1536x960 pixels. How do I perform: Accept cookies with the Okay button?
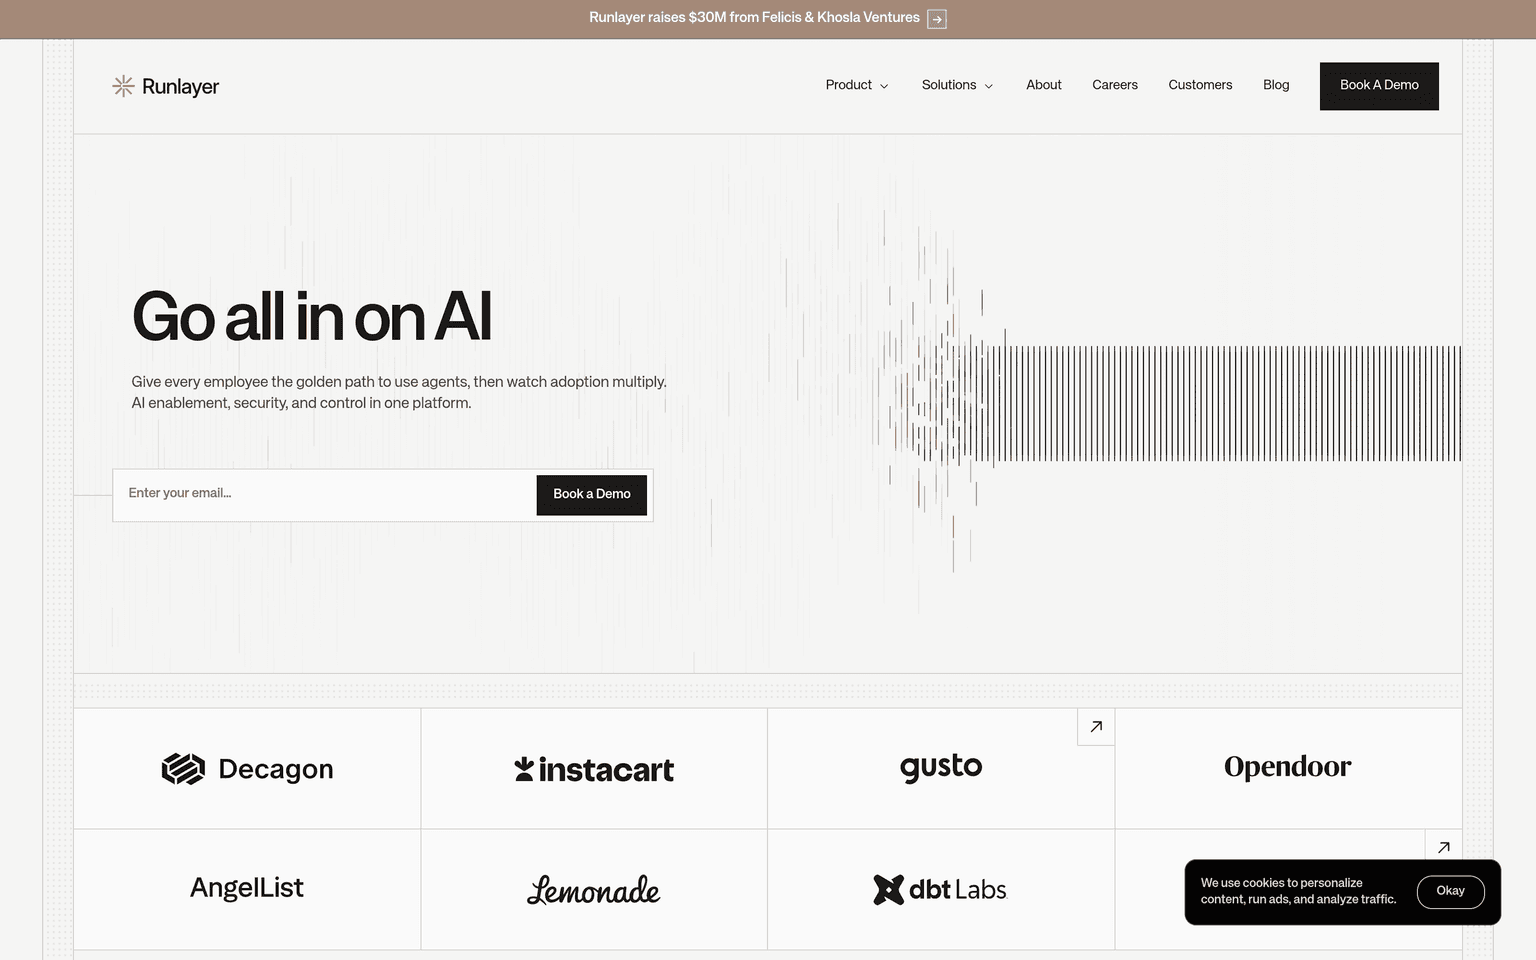[x=1450, y=891]
